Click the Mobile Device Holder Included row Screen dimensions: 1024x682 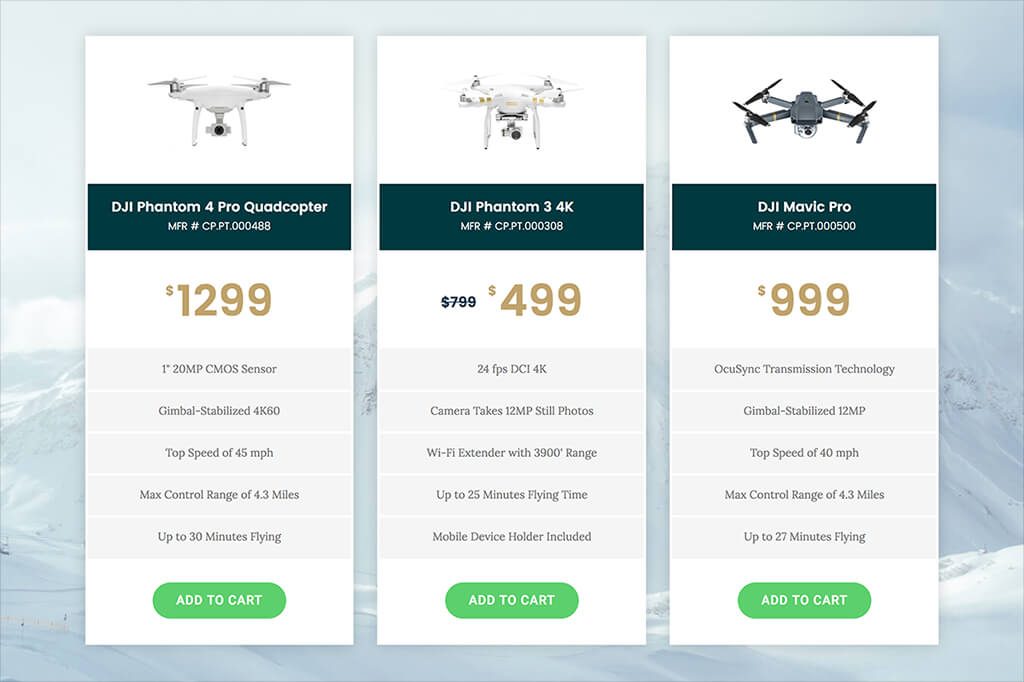511,537
